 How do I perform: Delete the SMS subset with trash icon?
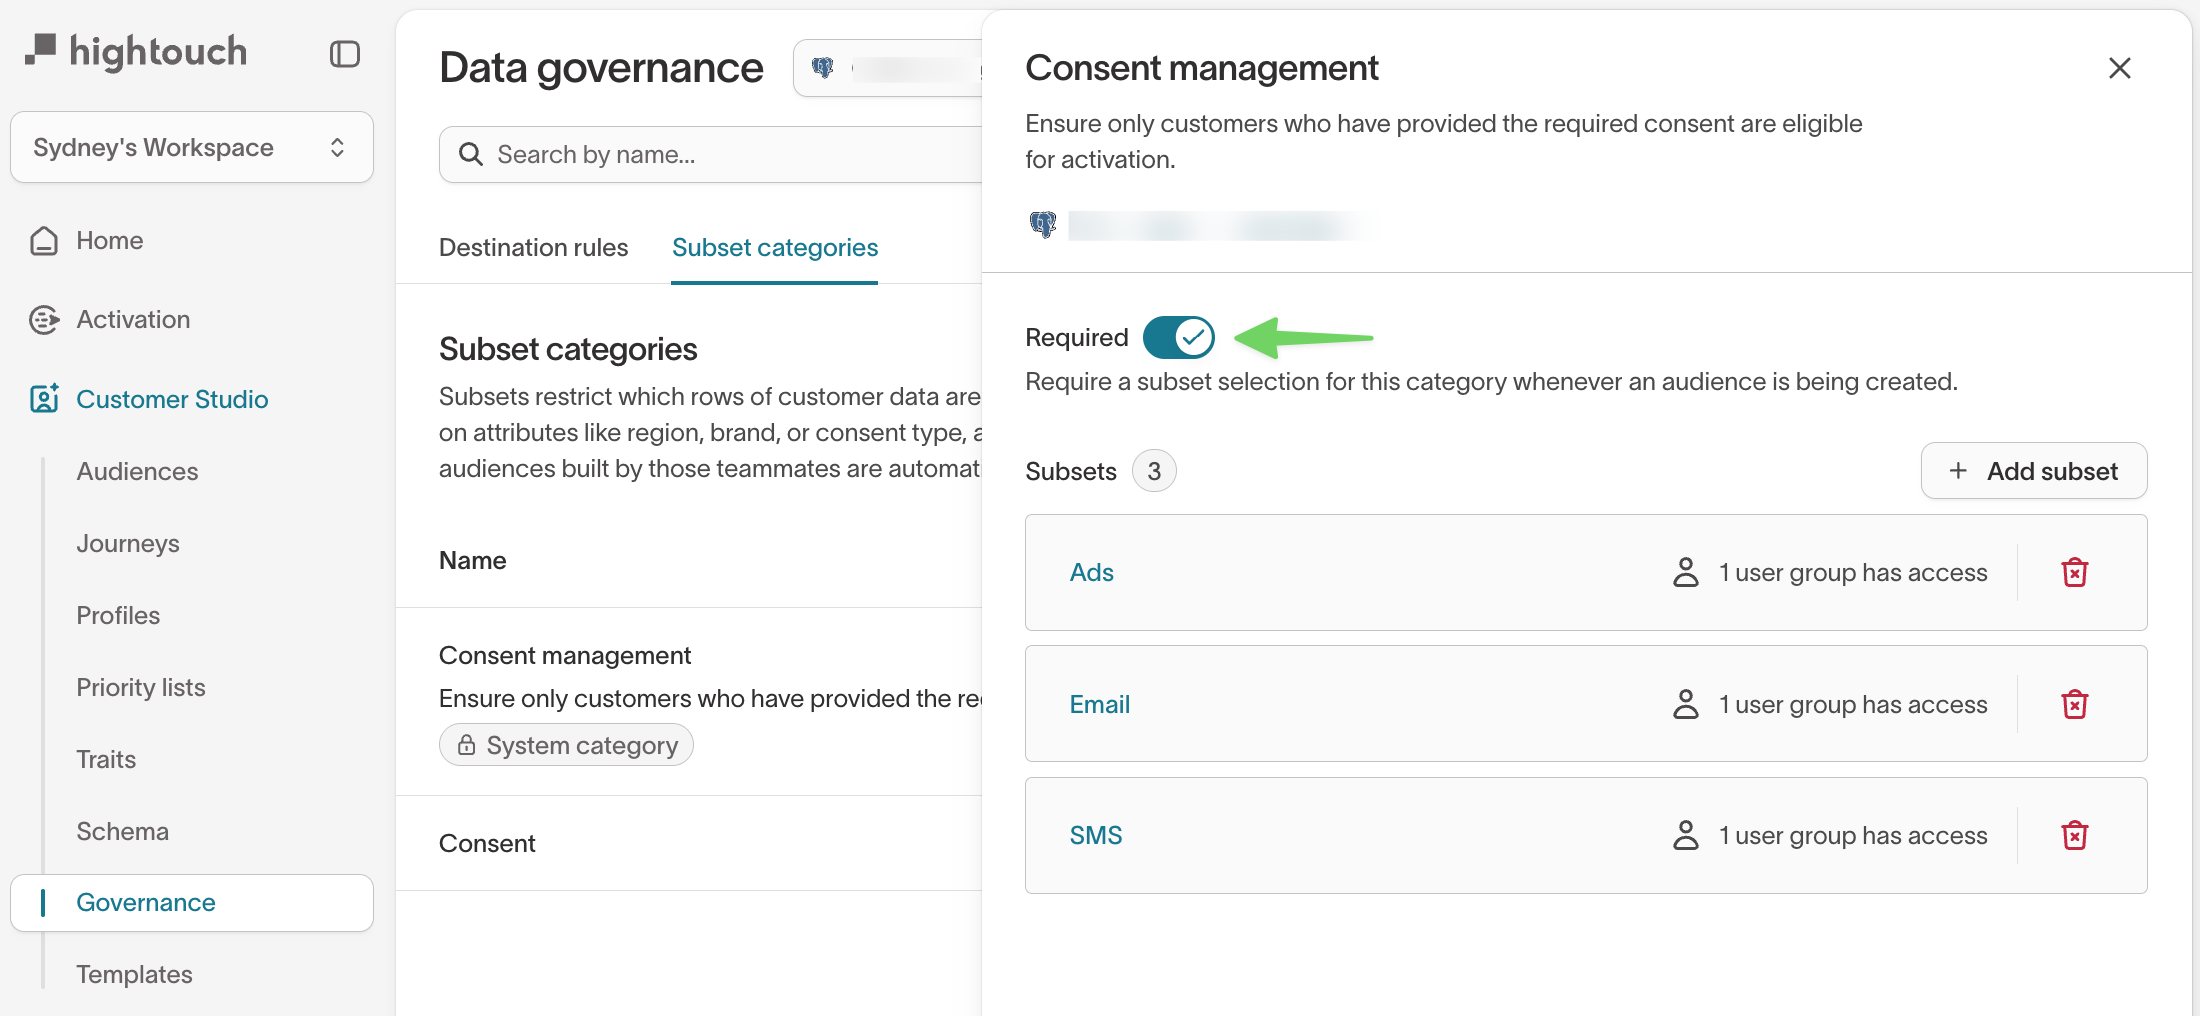2074,836
